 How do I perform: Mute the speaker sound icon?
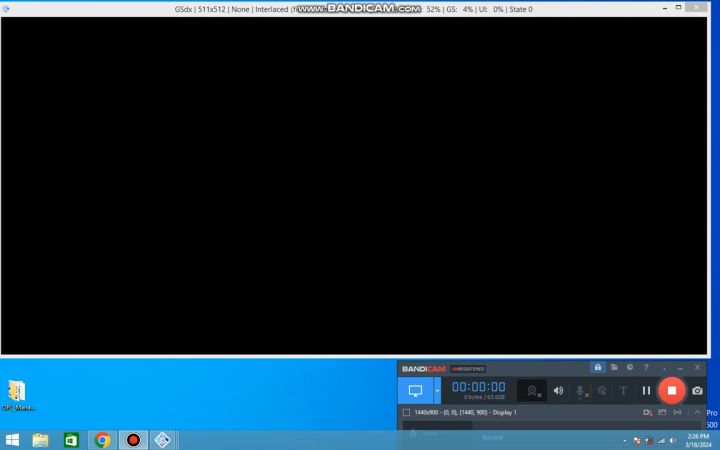coord(558,390)
